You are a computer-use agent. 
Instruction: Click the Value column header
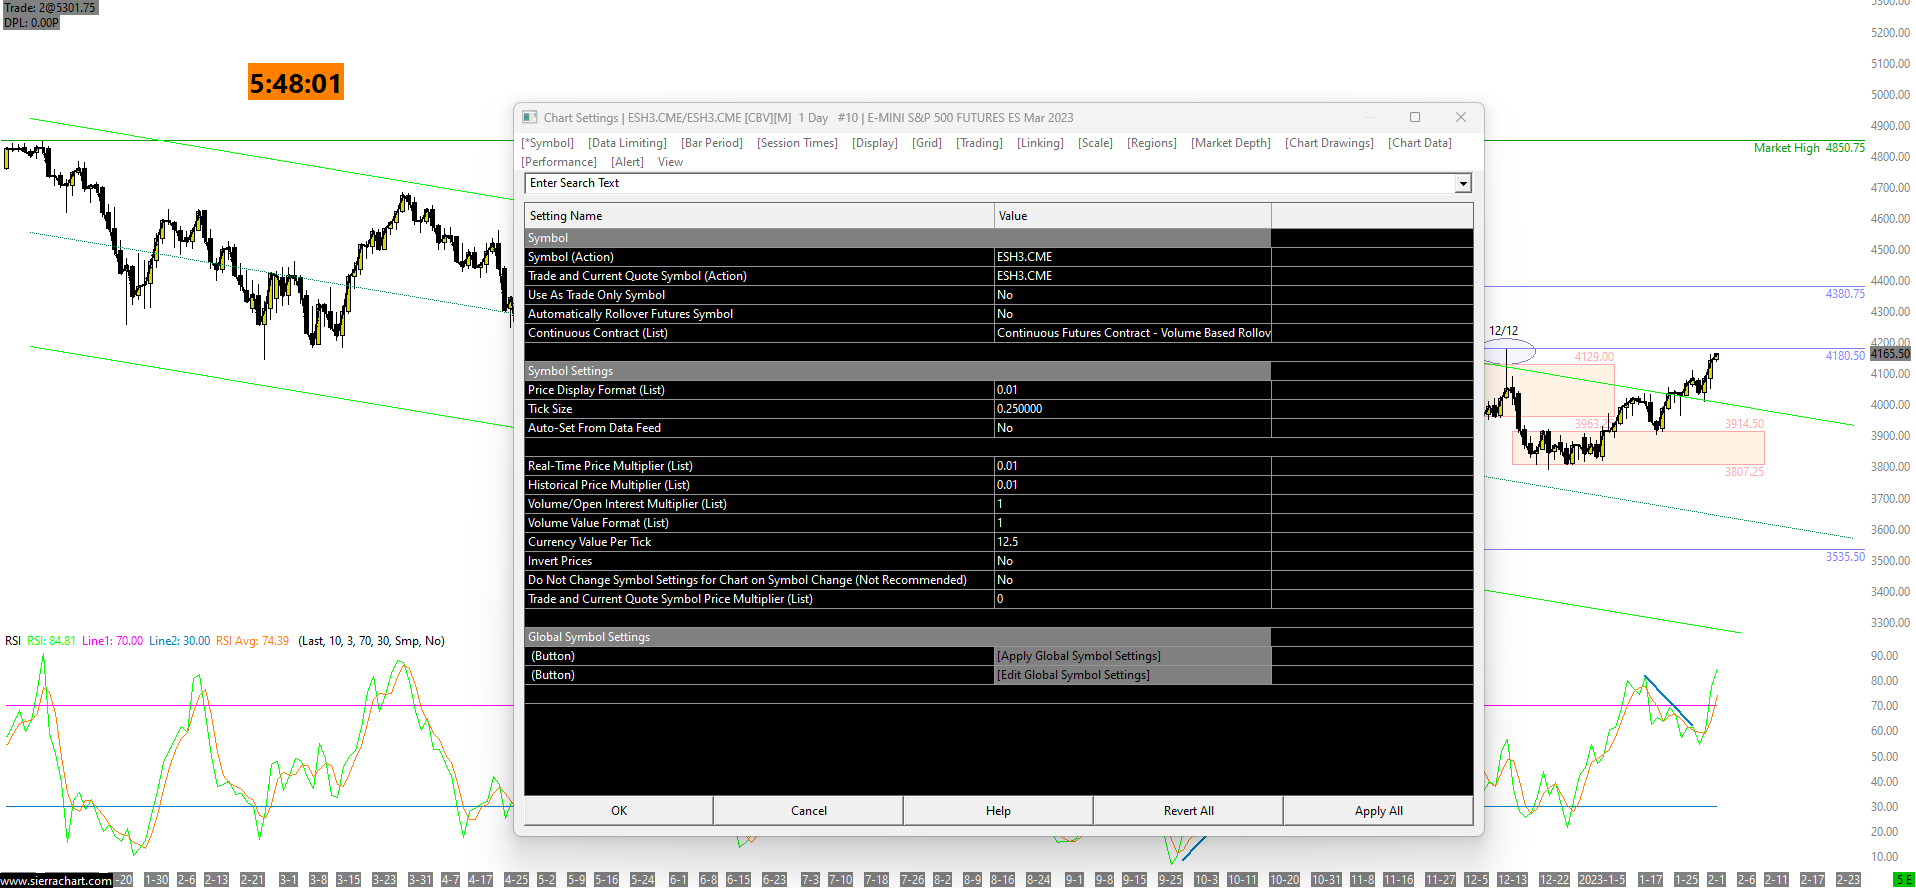pos(1133,216)
